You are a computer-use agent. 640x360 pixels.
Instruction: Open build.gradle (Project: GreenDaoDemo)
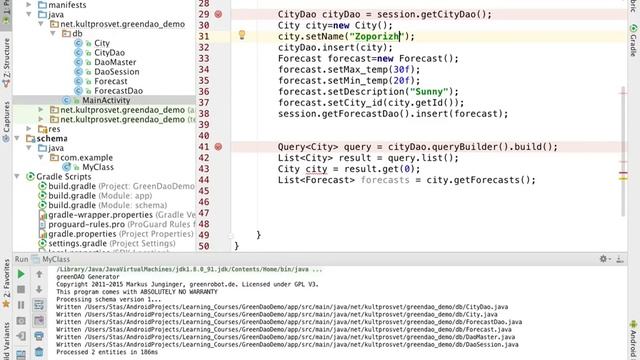(x=121, y=186)
